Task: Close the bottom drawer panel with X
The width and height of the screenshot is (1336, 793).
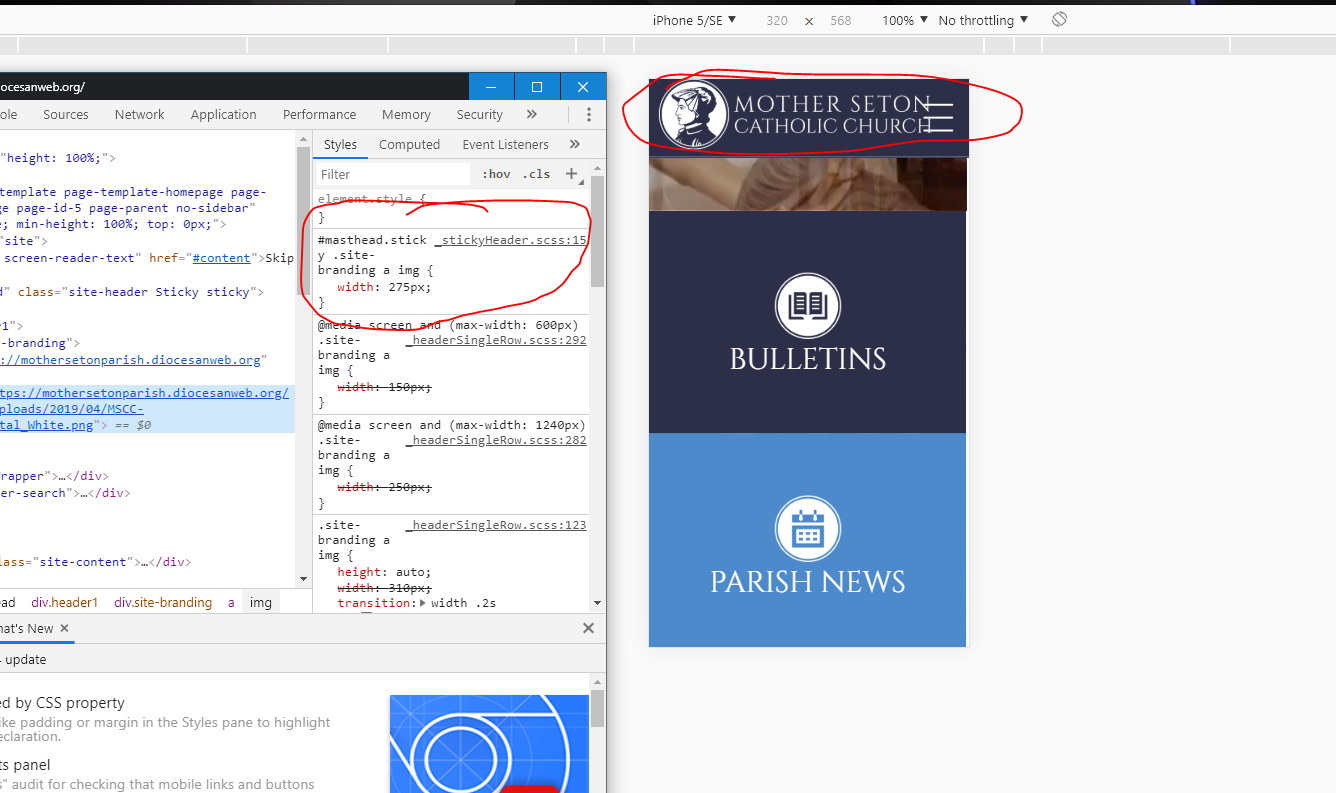Action: (588, 628)
